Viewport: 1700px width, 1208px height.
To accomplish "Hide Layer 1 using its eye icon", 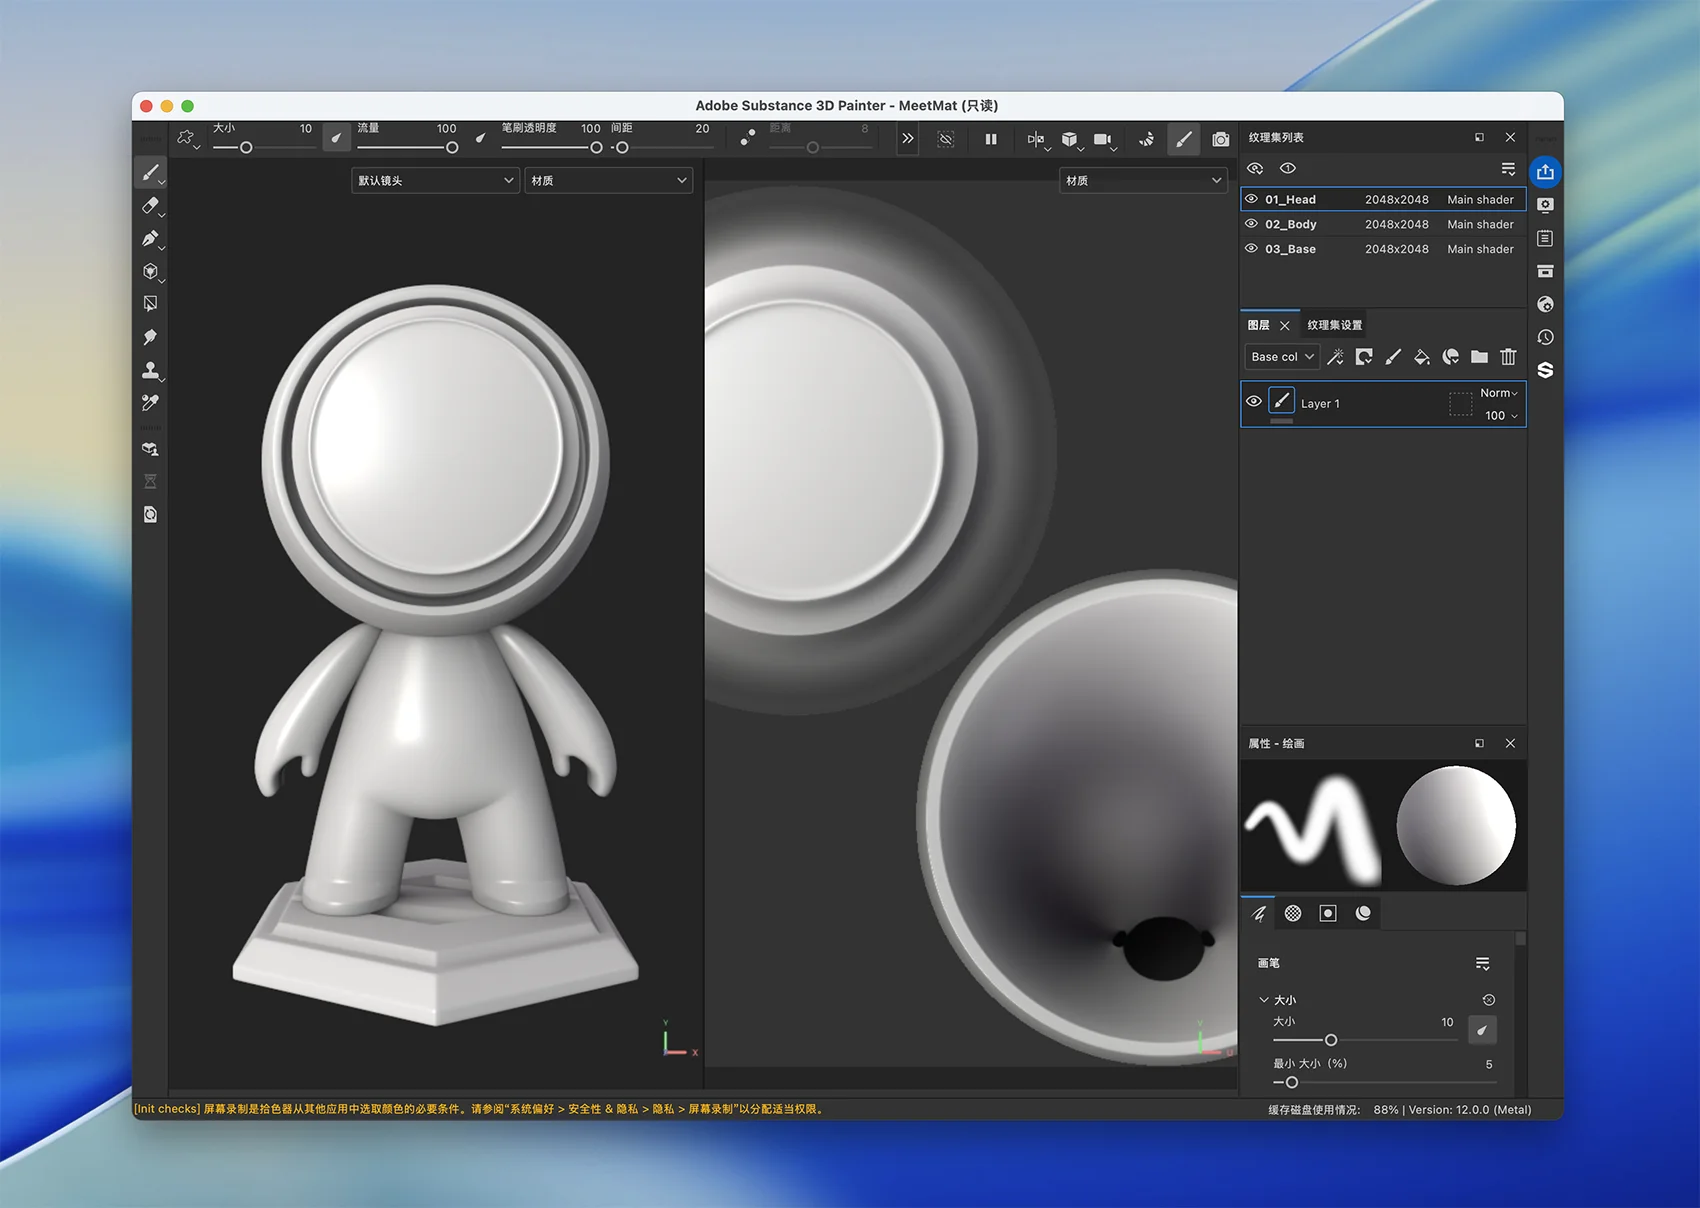I will point(1254,402).
